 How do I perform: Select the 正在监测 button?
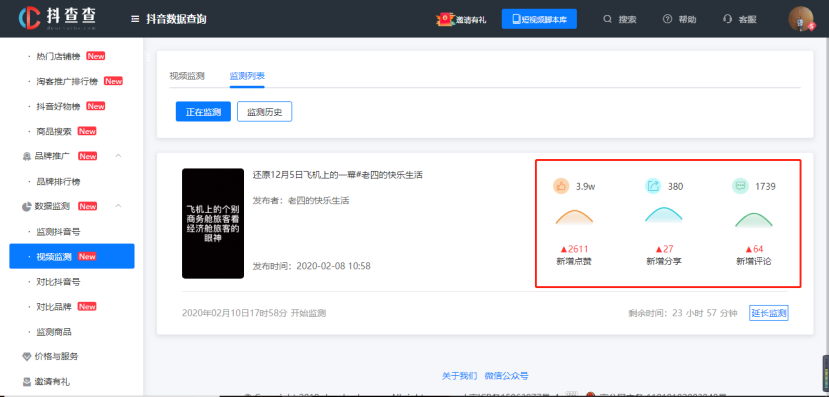(203, 112)
